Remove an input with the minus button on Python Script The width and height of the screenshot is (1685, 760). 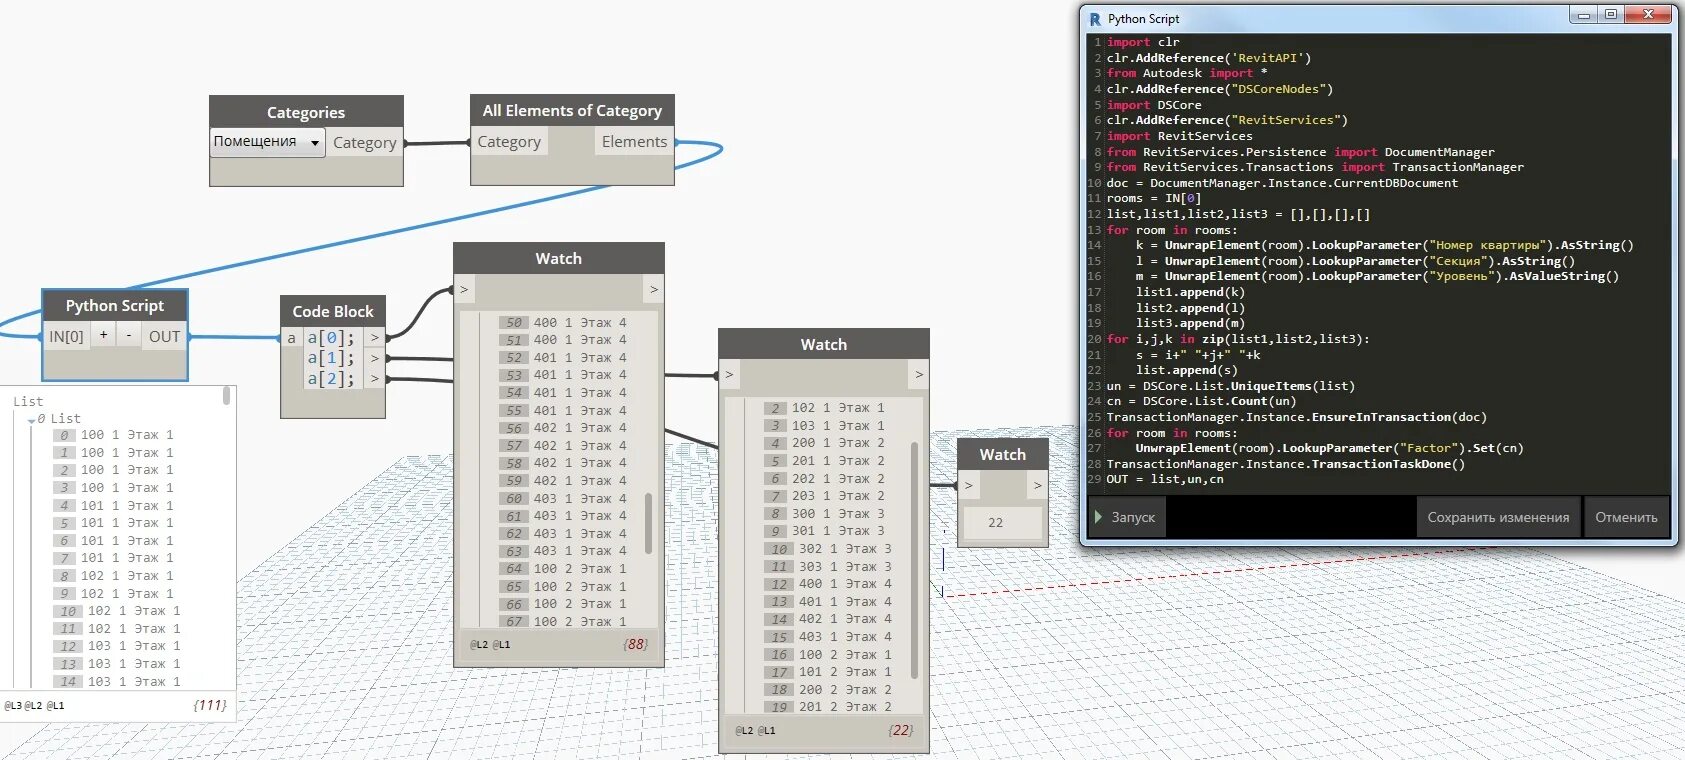tap(128, 336)
